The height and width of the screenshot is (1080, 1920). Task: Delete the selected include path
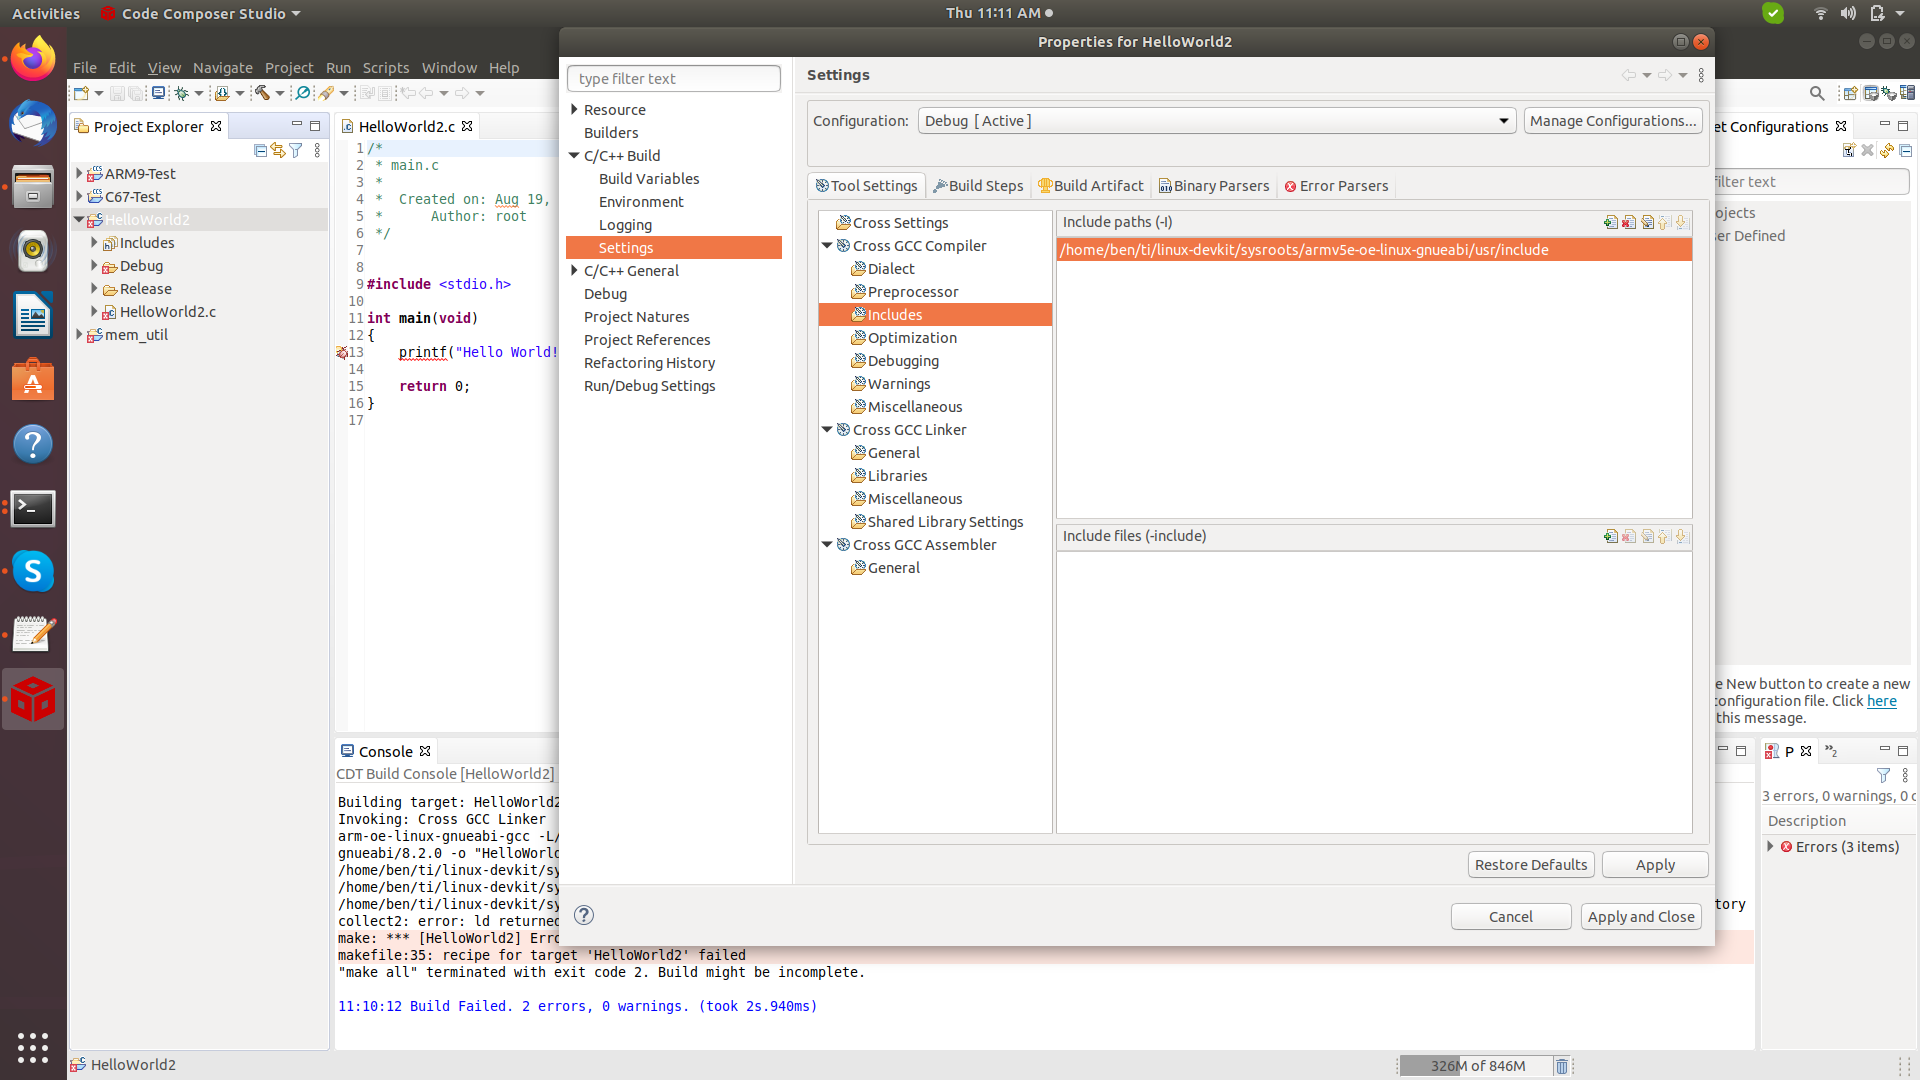click(x=1629, y=222)
